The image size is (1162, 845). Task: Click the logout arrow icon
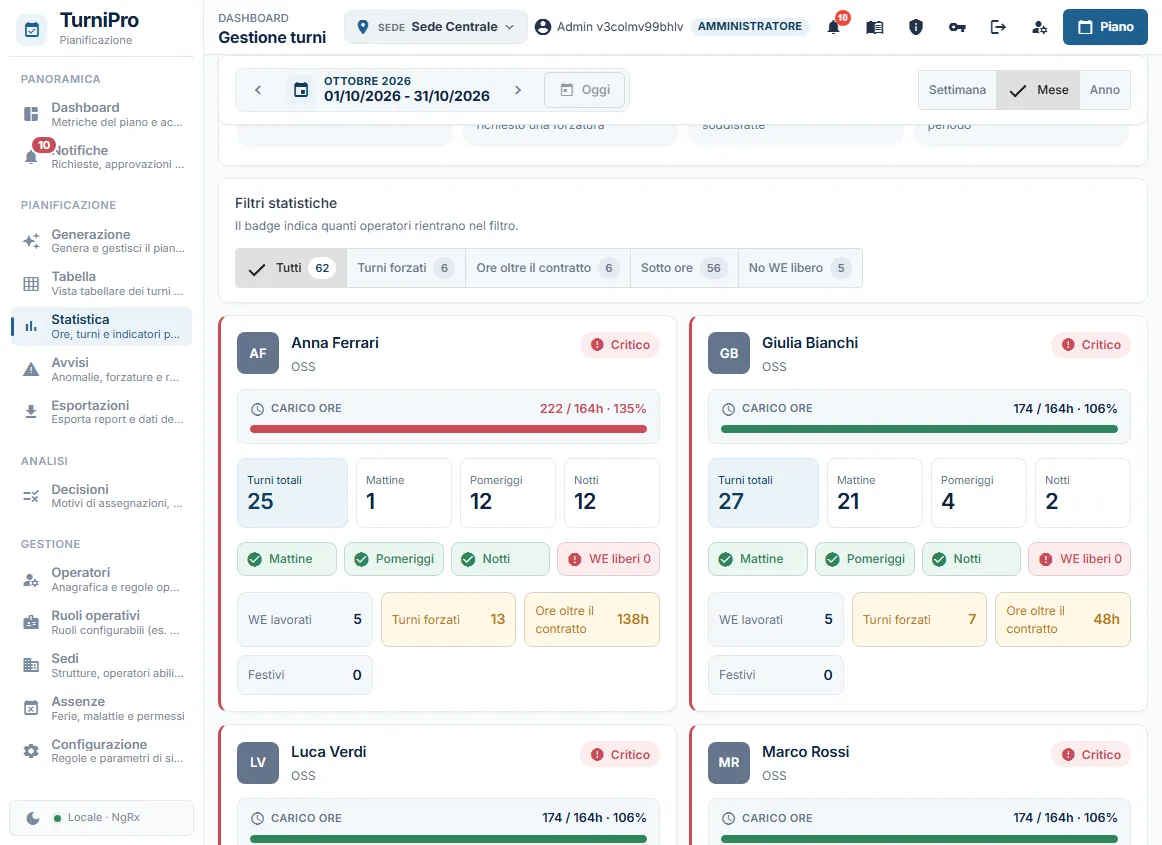coord(998,27)
